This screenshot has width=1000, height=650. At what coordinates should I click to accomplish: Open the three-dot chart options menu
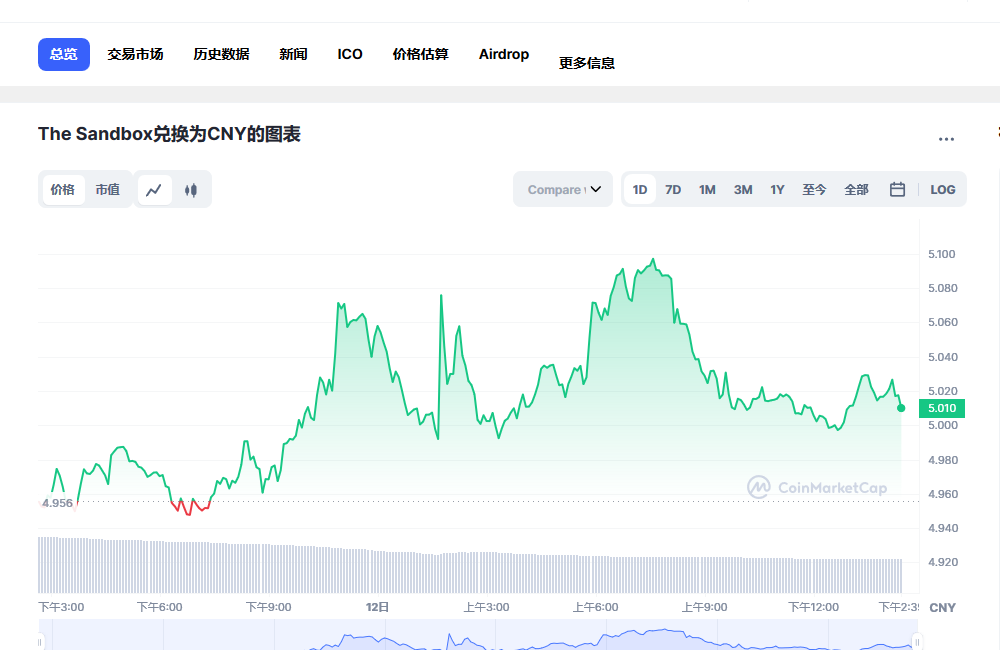(946, 139)
